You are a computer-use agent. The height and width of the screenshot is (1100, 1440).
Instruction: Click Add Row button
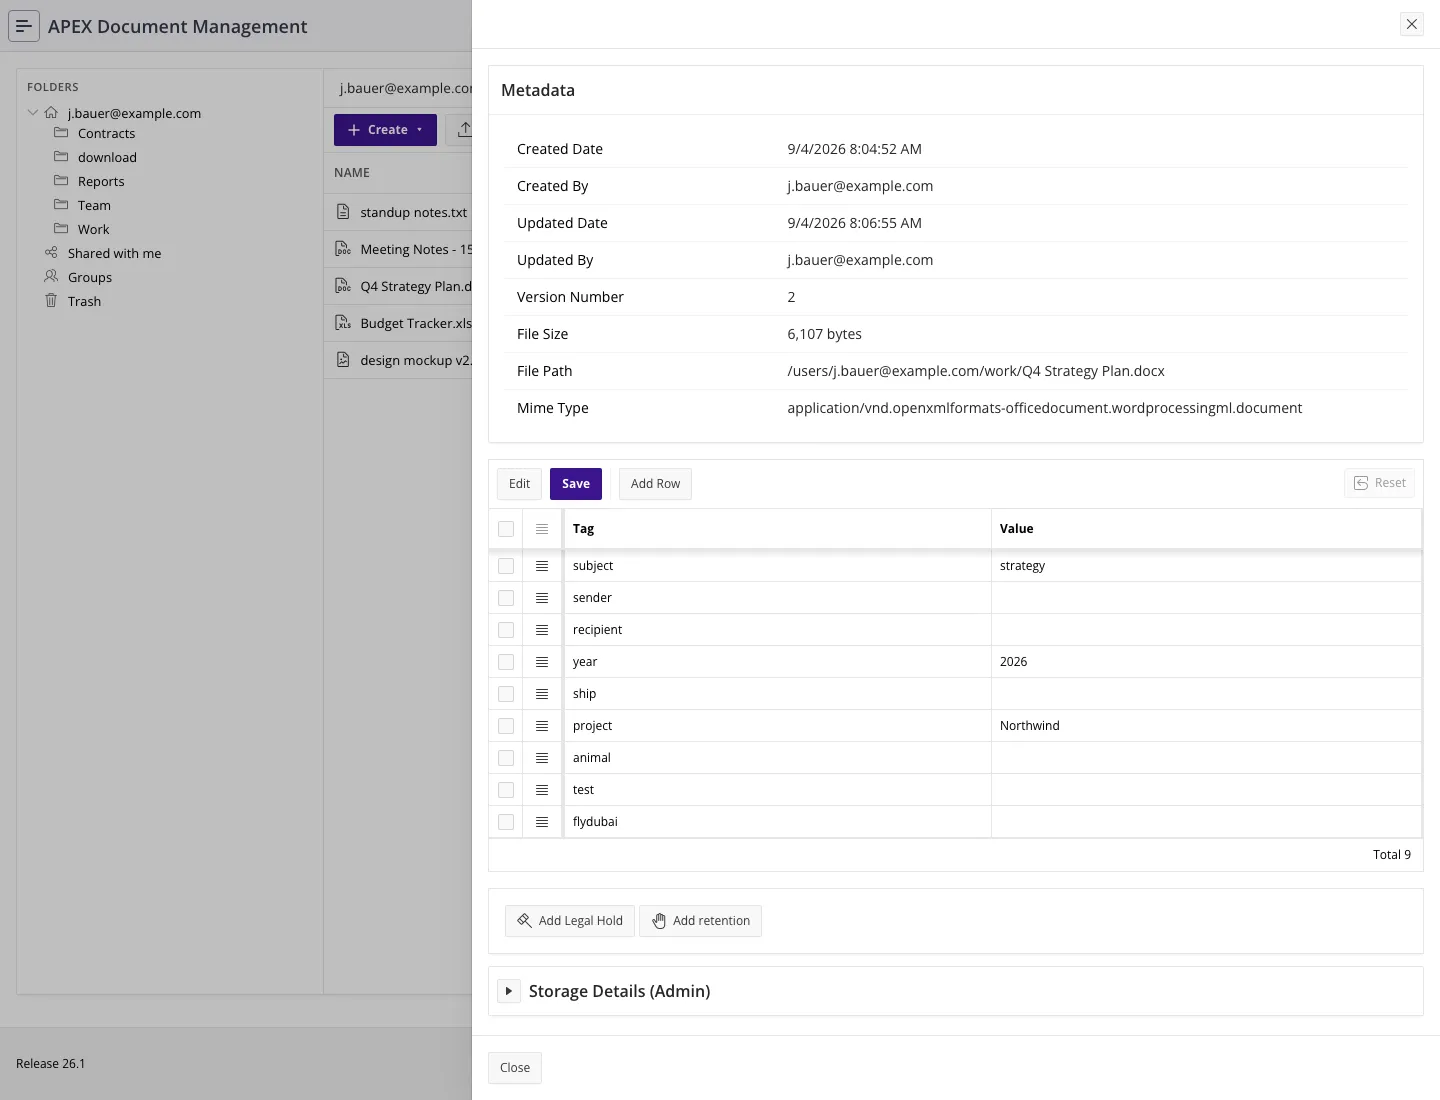coord(655,484)
